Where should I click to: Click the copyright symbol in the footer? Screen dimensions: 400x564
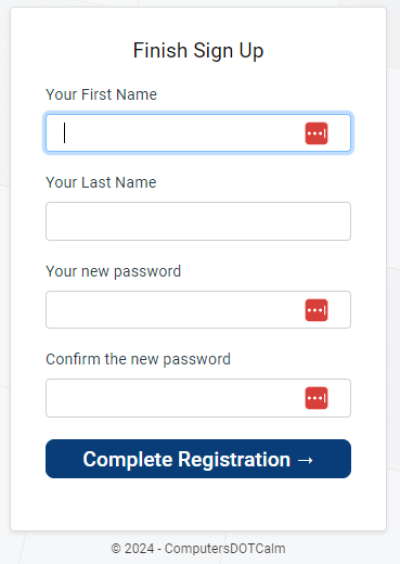click(x=116, y=549)
